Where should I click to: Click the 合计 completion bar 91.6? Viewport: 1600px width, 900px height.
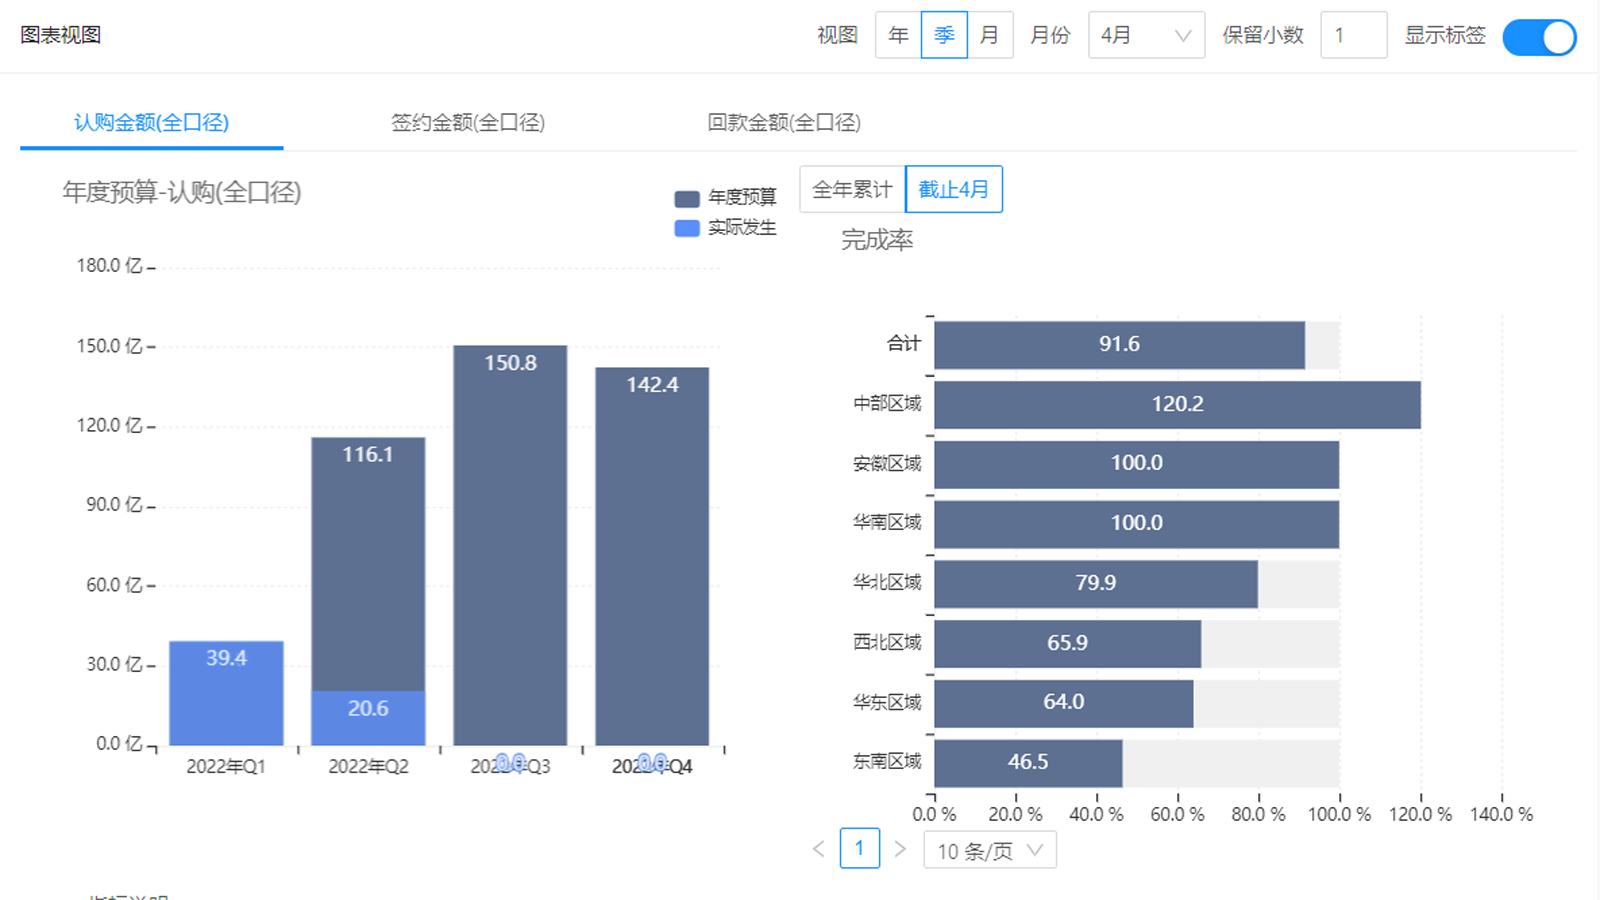1120,345
